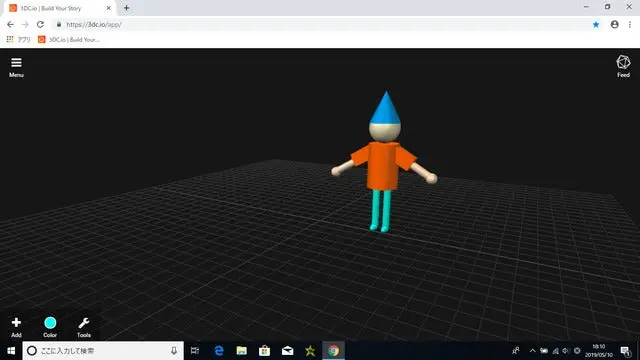640x360 pixels.
Task: Open the Chrome profile account icon
Action: click(x=614, y=24)
